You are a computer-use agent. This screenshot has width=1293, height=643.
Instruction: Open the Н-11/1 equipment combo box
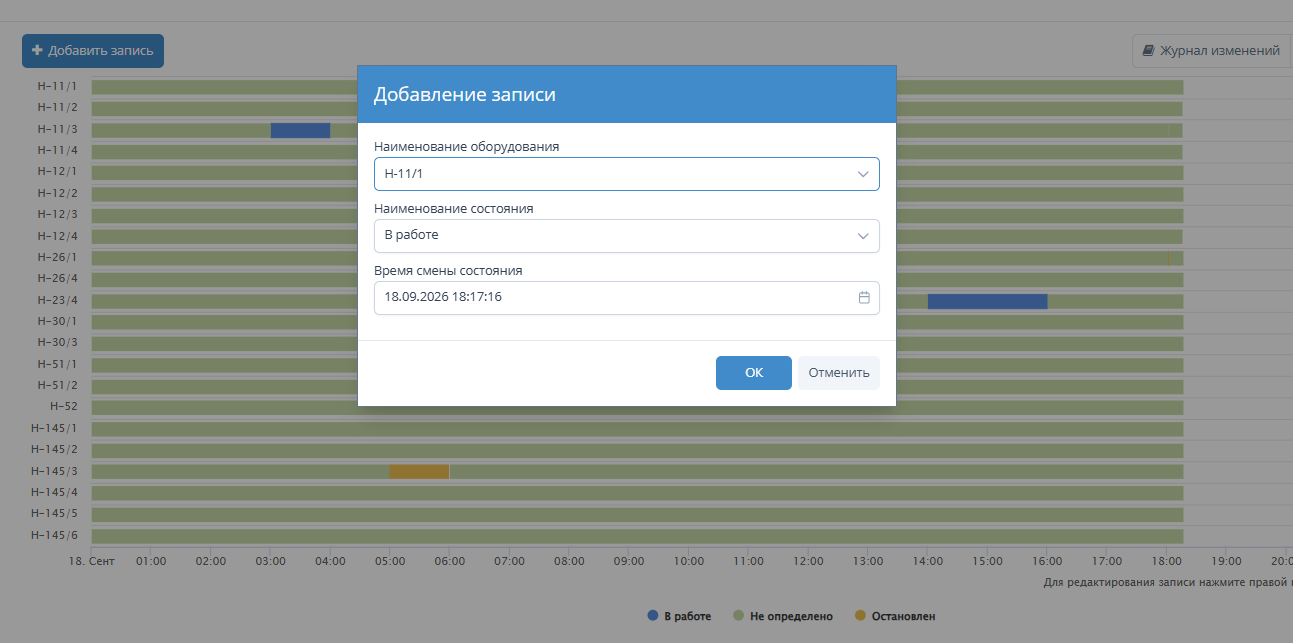(x=627, y=174)
